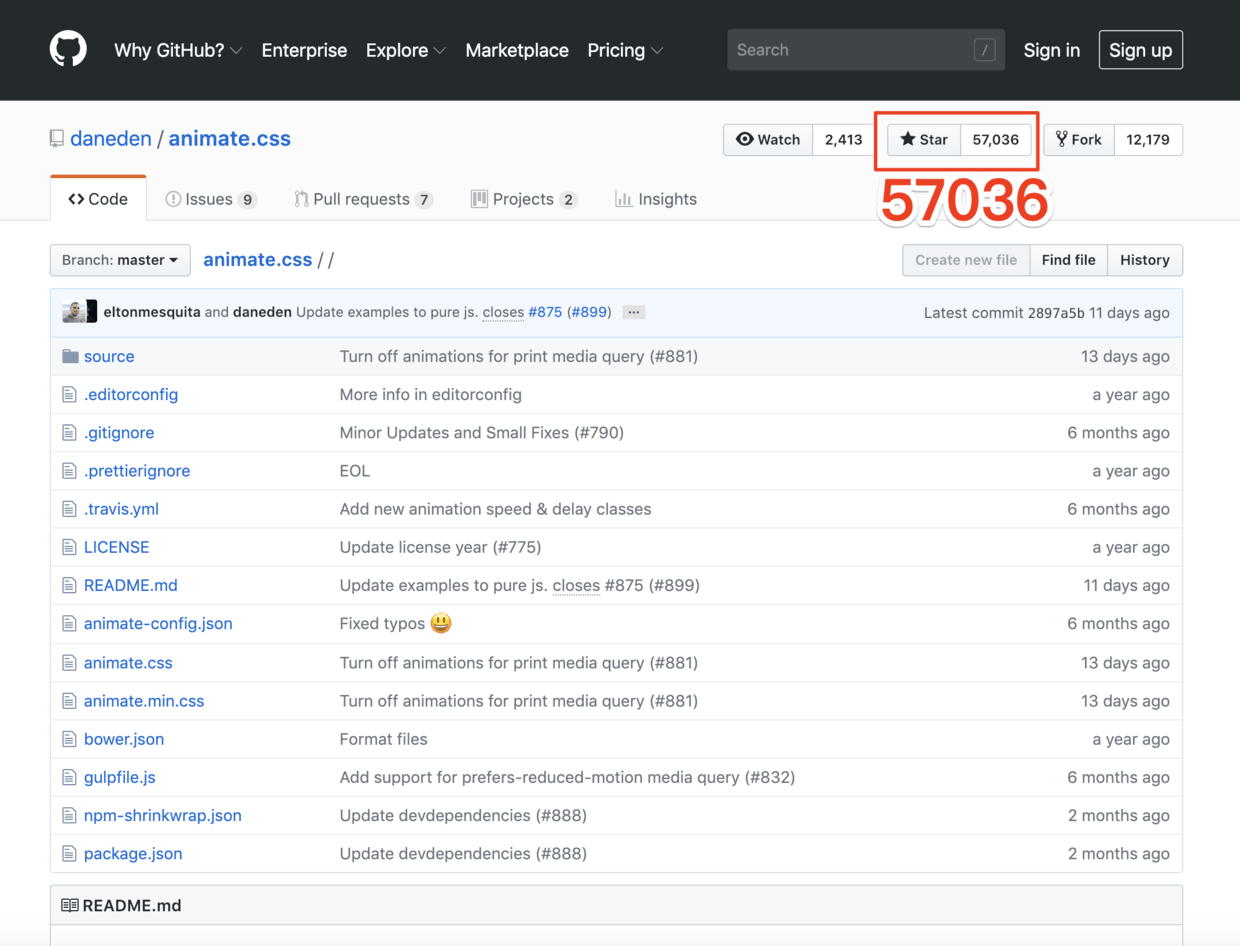Open the latest commit 2897a5b hash
This screenshot has width=1240, height=946.
[1056, 313]
